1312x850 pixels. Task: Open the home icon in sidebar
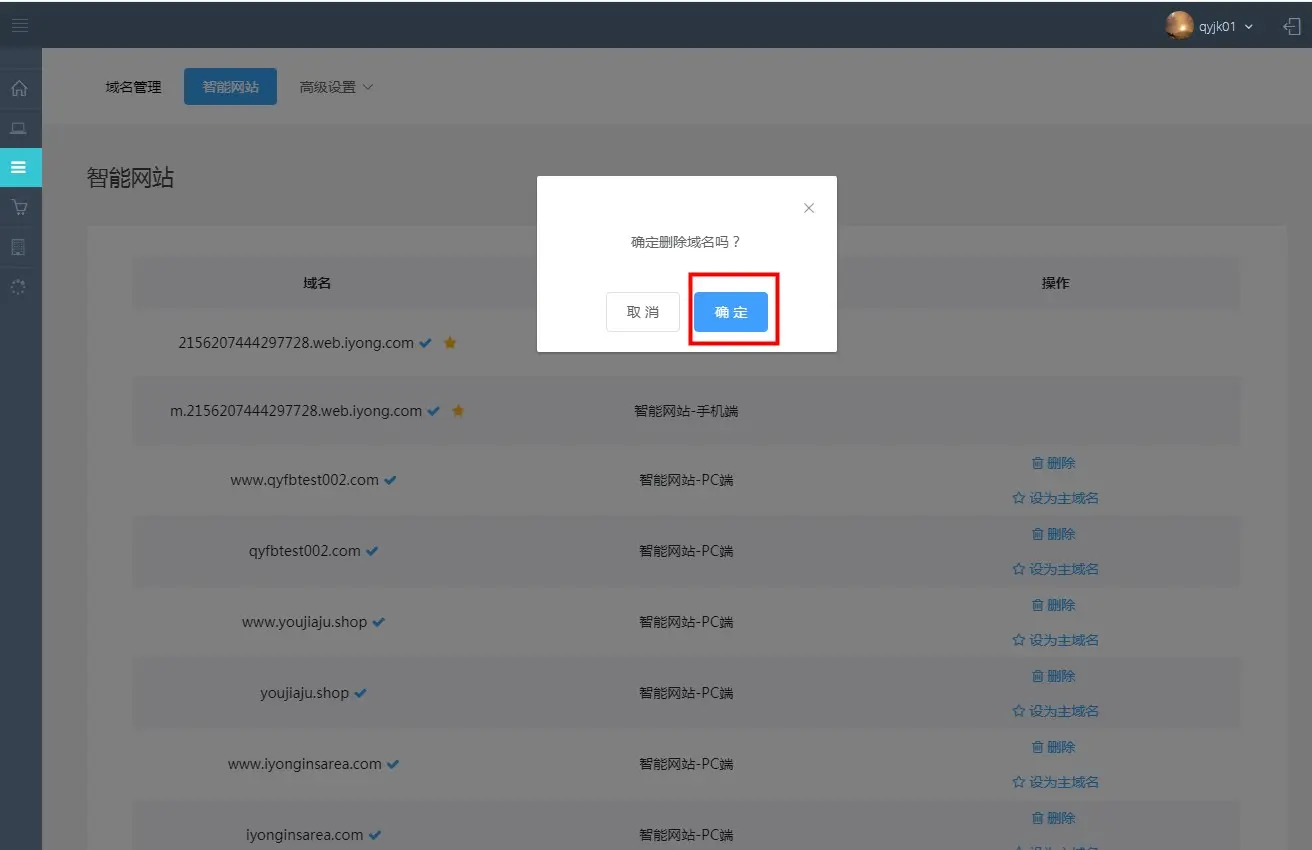(19, 88)
